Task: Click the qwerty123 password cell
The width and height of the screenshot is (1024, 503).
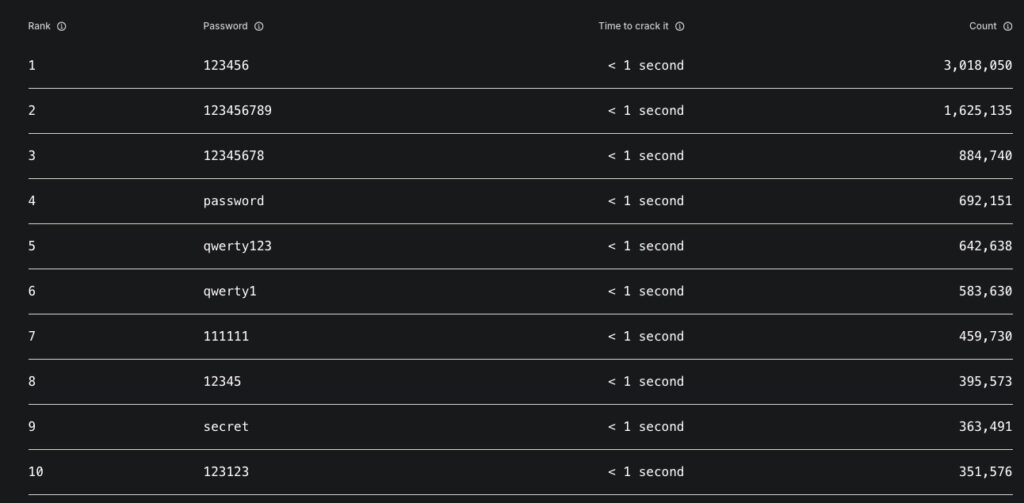Action: coord(237,246)
